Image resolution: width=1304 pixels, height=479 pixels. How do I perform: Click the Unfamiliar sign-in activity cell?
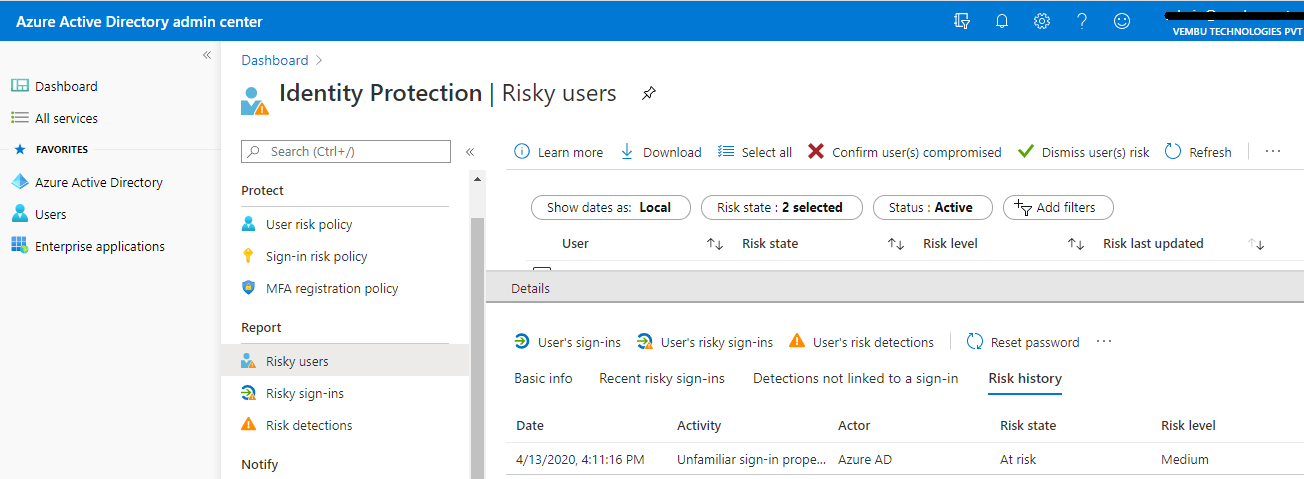752,459
